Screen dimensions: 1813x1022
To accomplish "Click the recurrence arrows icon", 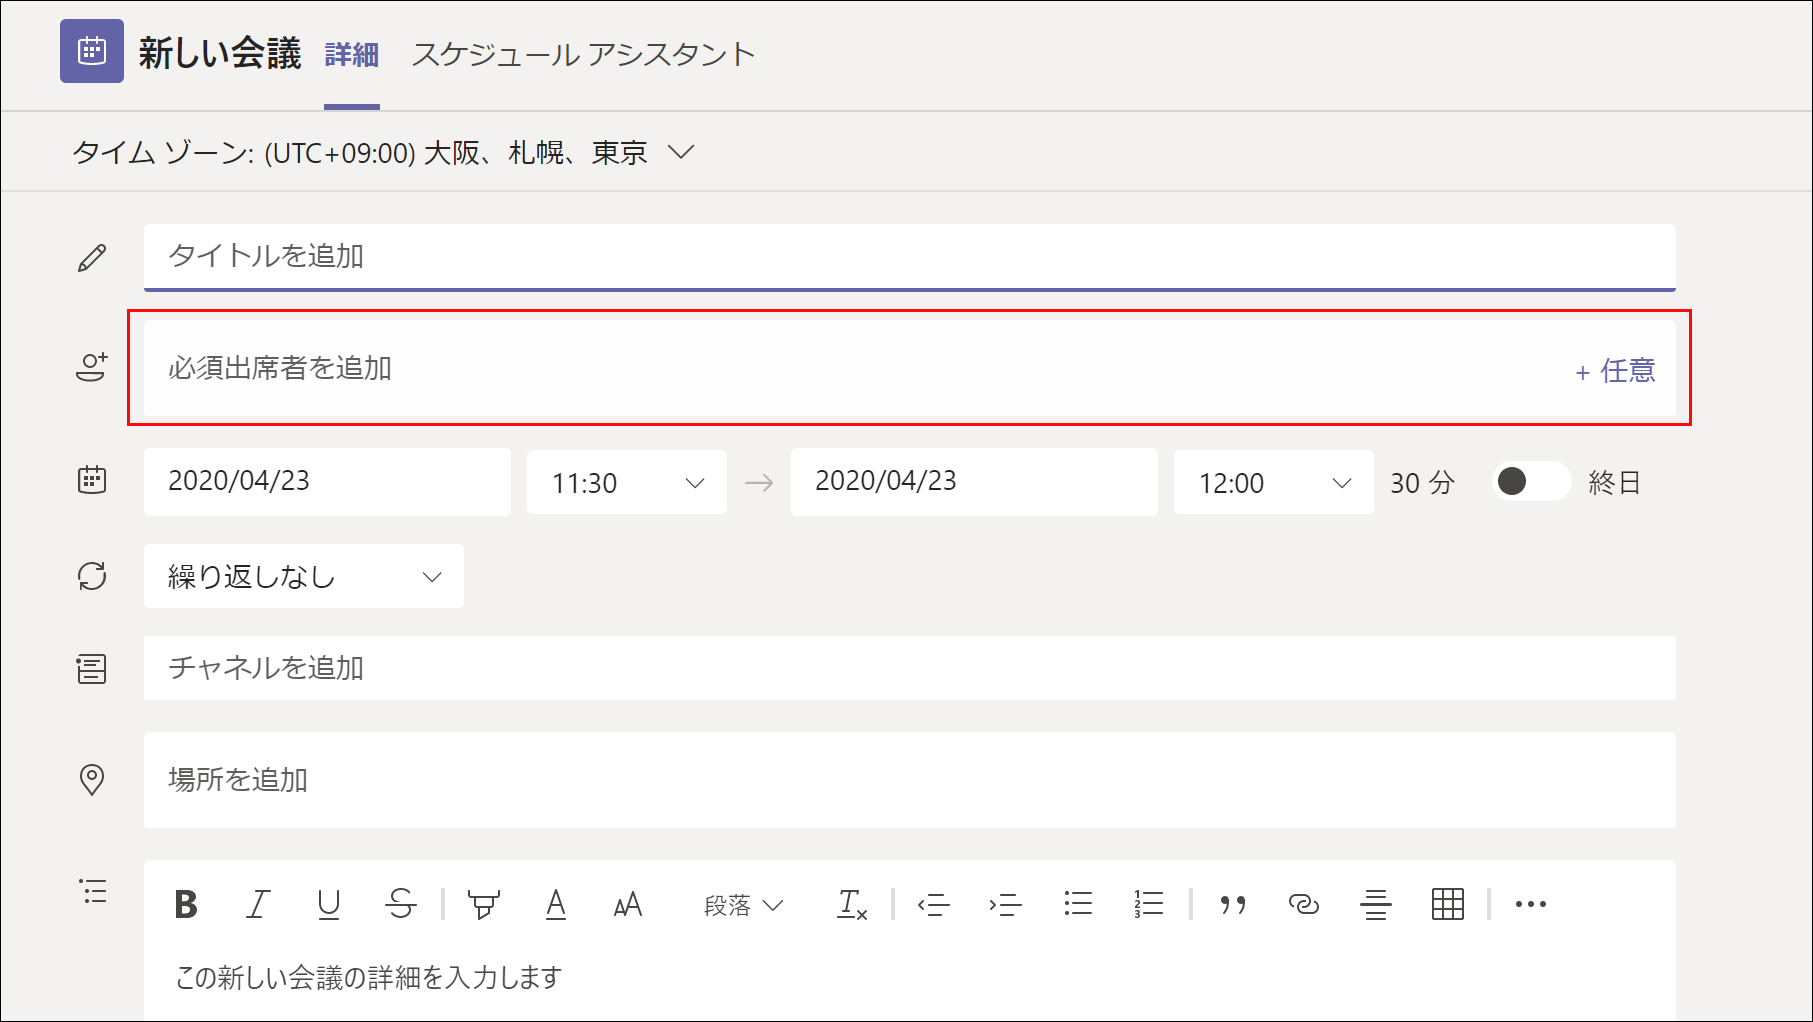I will (x=92, y=576).
